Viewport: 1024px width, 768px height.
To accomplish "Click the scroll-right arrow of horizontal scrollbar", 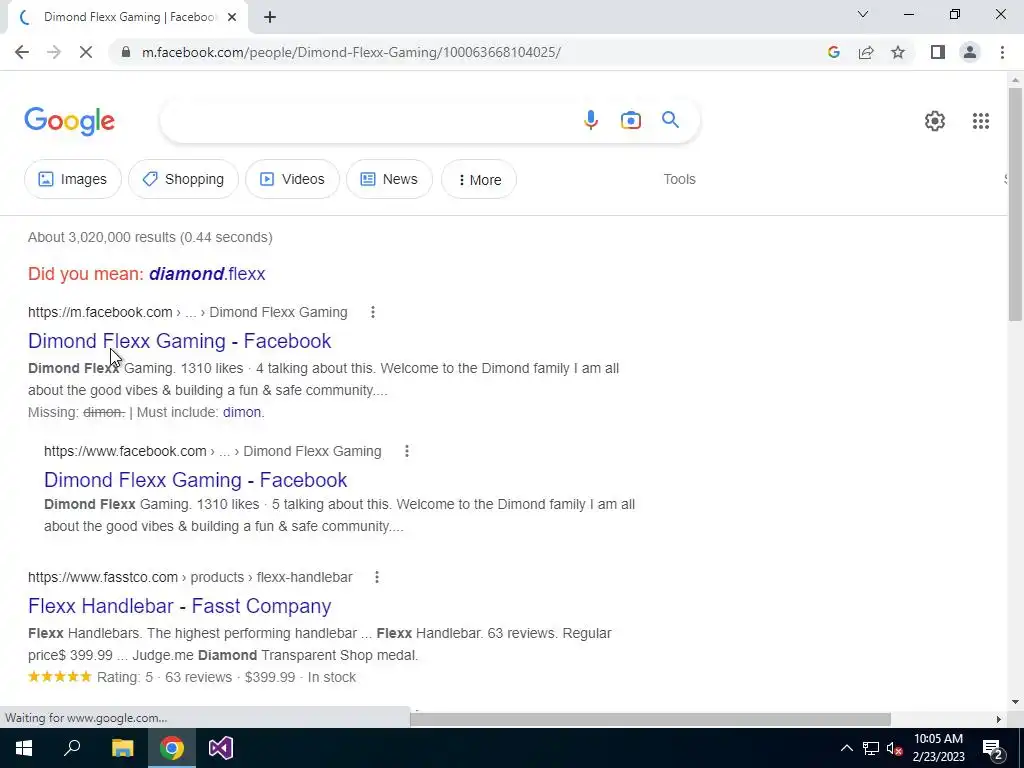I will click(x=998, y=719).
